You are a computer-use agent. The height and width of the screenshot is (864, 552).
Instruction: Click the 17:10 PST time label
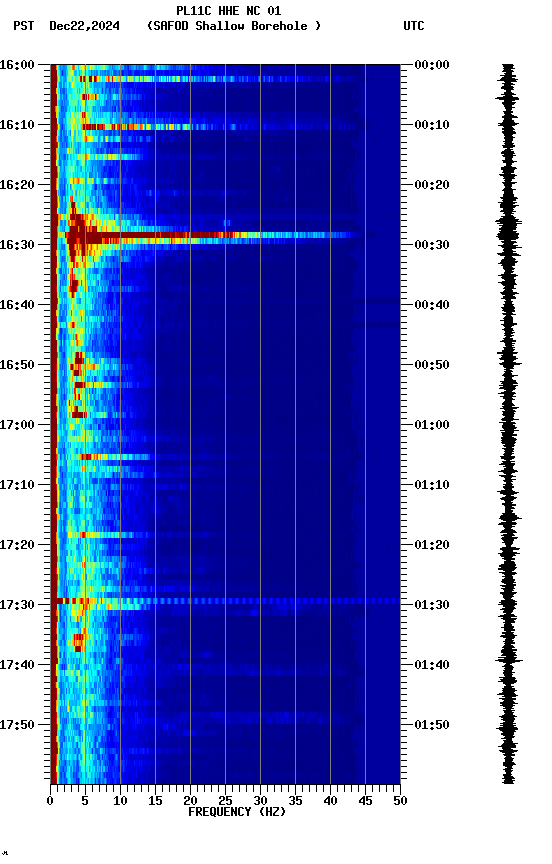pos(17,485)
